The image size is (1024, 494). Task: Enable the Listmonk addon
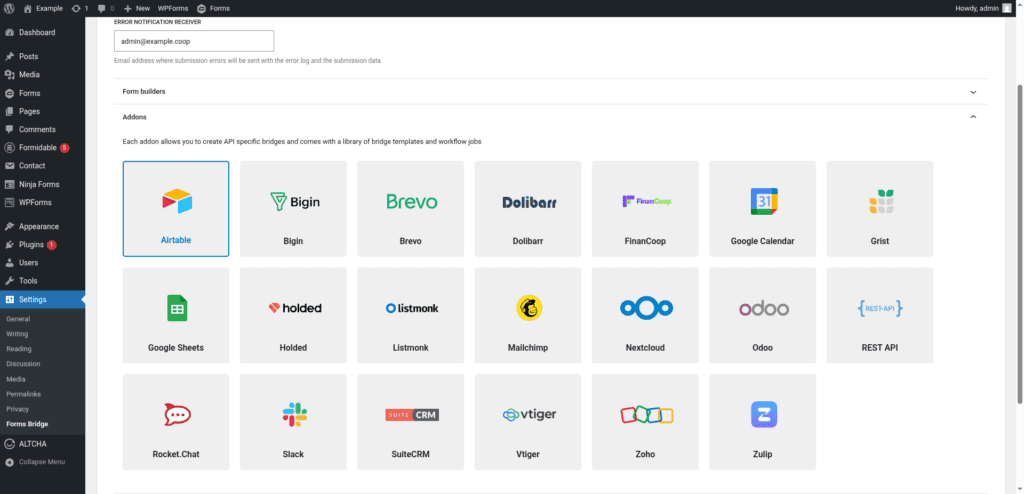(x=411, y=315)
